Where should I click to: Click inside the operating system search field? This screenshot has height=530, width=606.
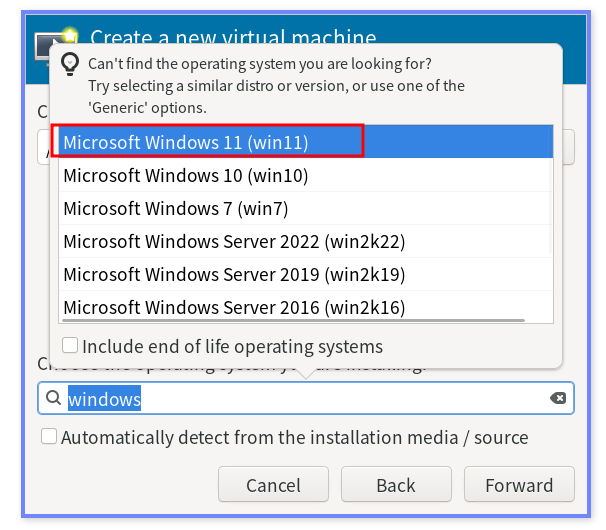click(x=340, y=399)
